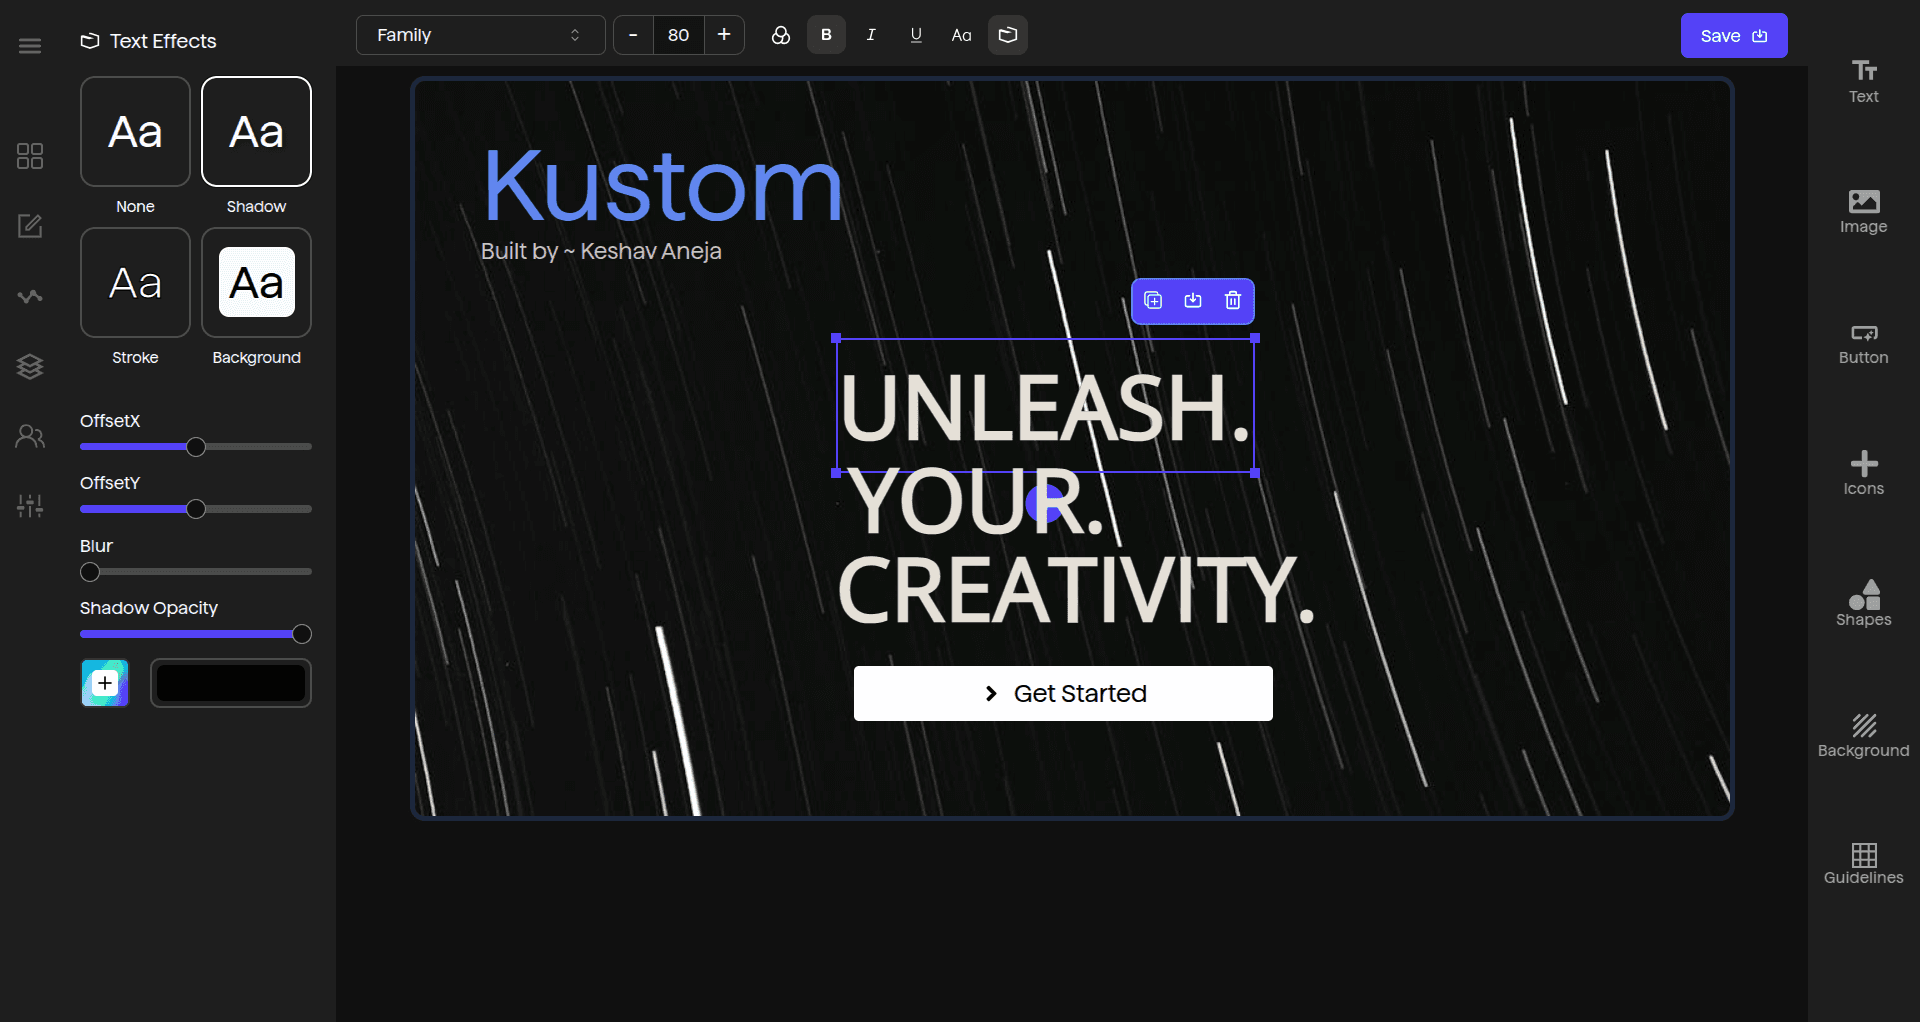Click the text color icon in toolbar
The image size is (1920, 1022).
pos(781,35)
